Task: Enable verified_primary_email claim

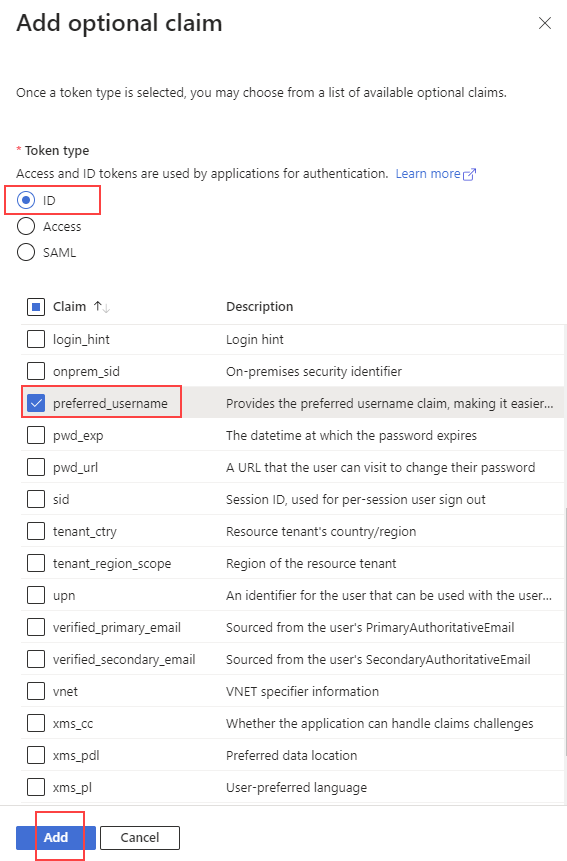Action: pos(36,627)
